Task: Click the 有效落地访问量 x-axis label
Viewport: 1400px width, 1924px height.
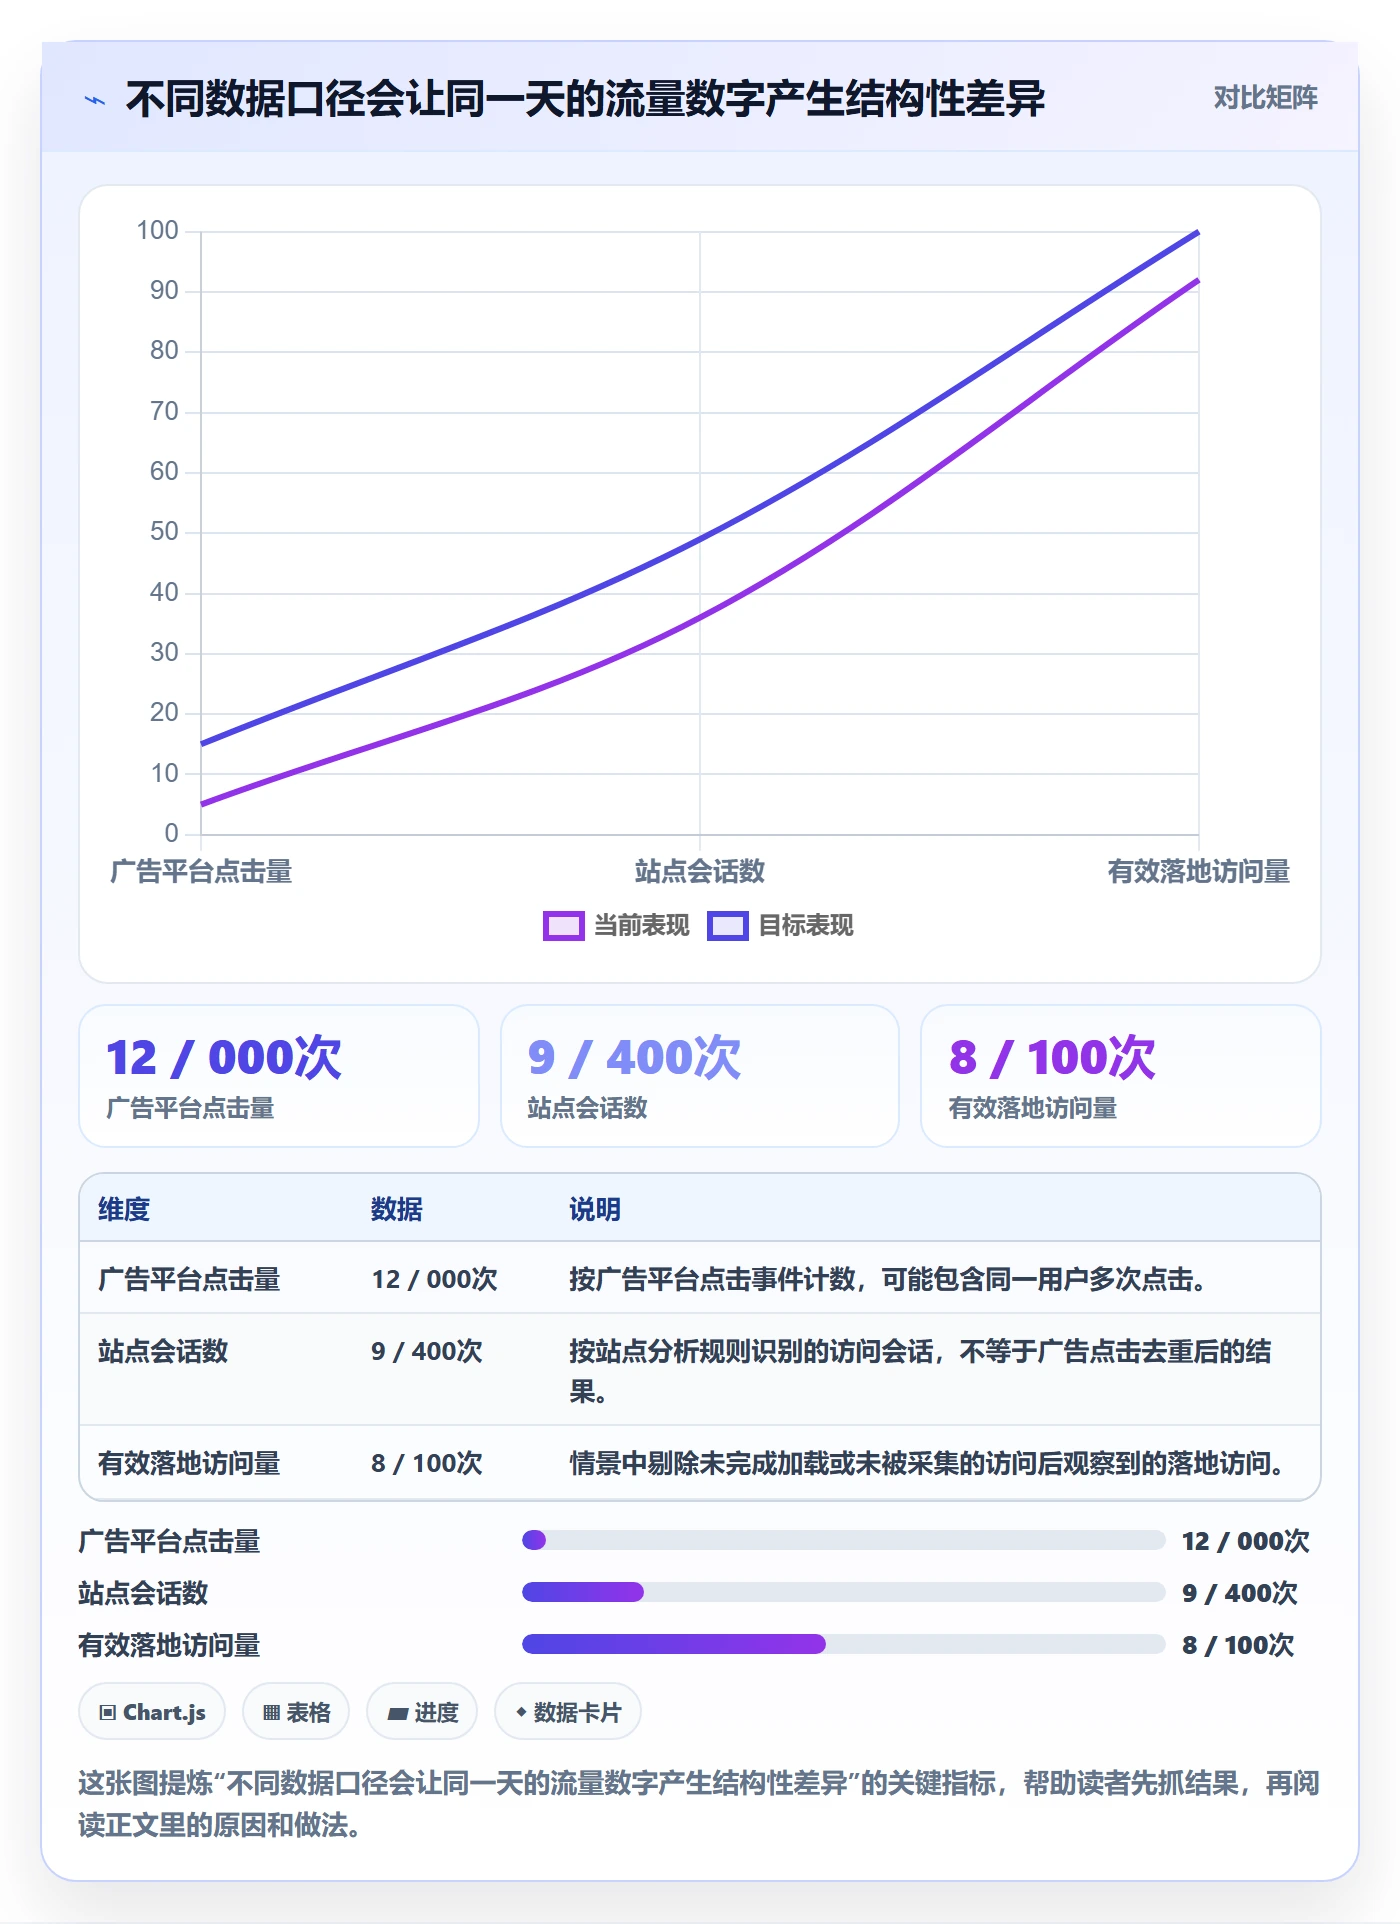Action: [1198, 872]
